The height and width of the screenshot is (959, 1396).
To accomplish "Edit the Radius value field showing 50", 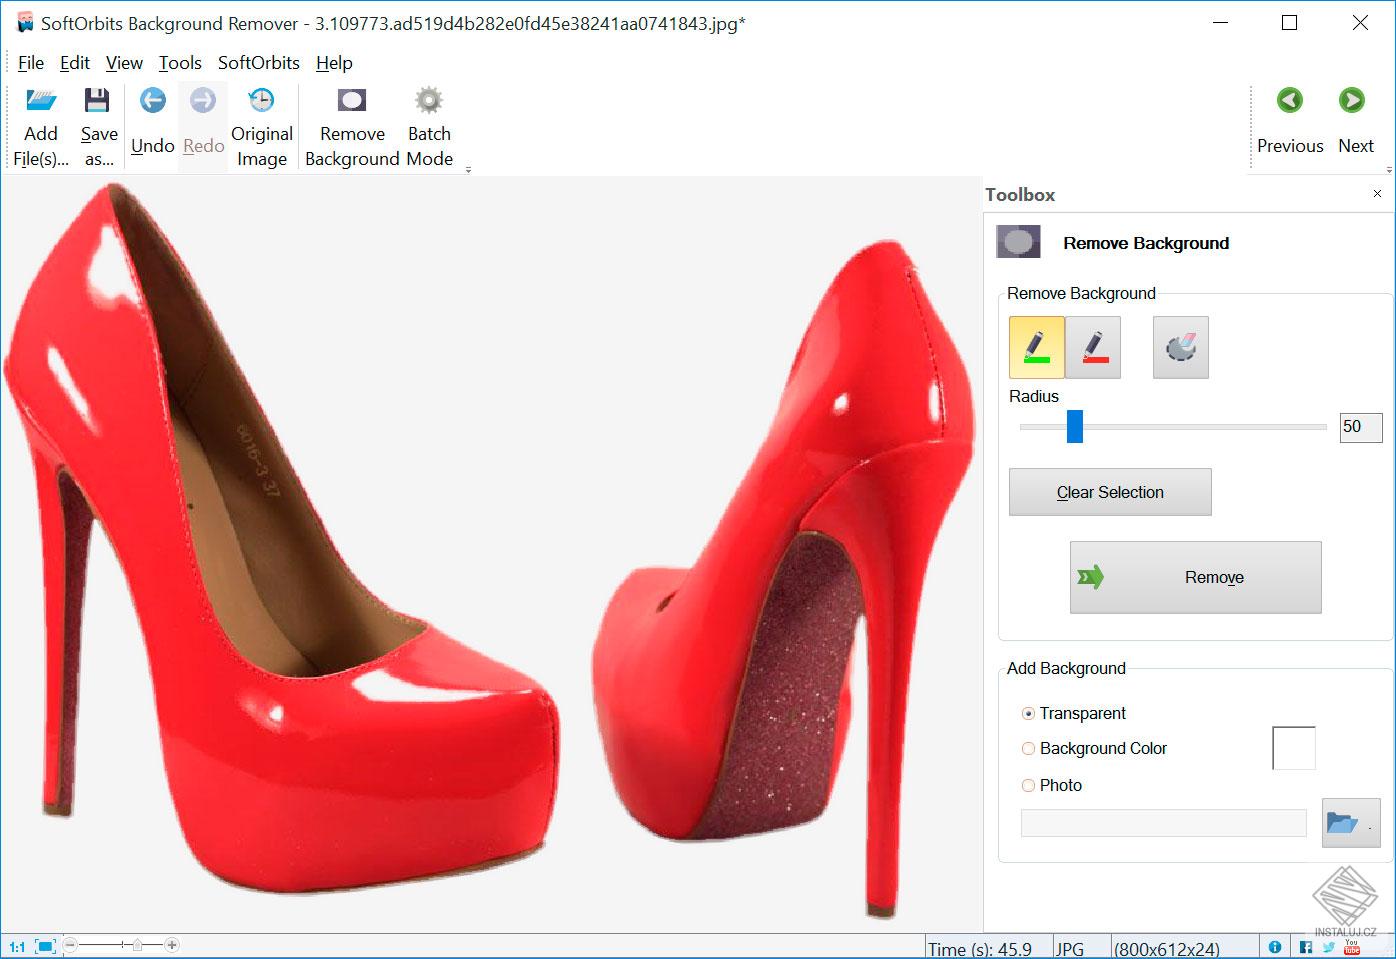I will point(1360,427).
